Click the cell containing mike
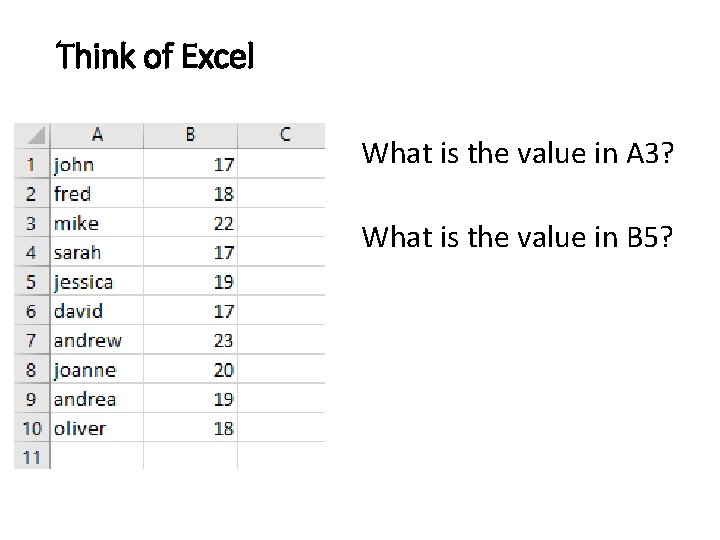The height and width of the screenshot is (540, 720). tap(96, 223)
